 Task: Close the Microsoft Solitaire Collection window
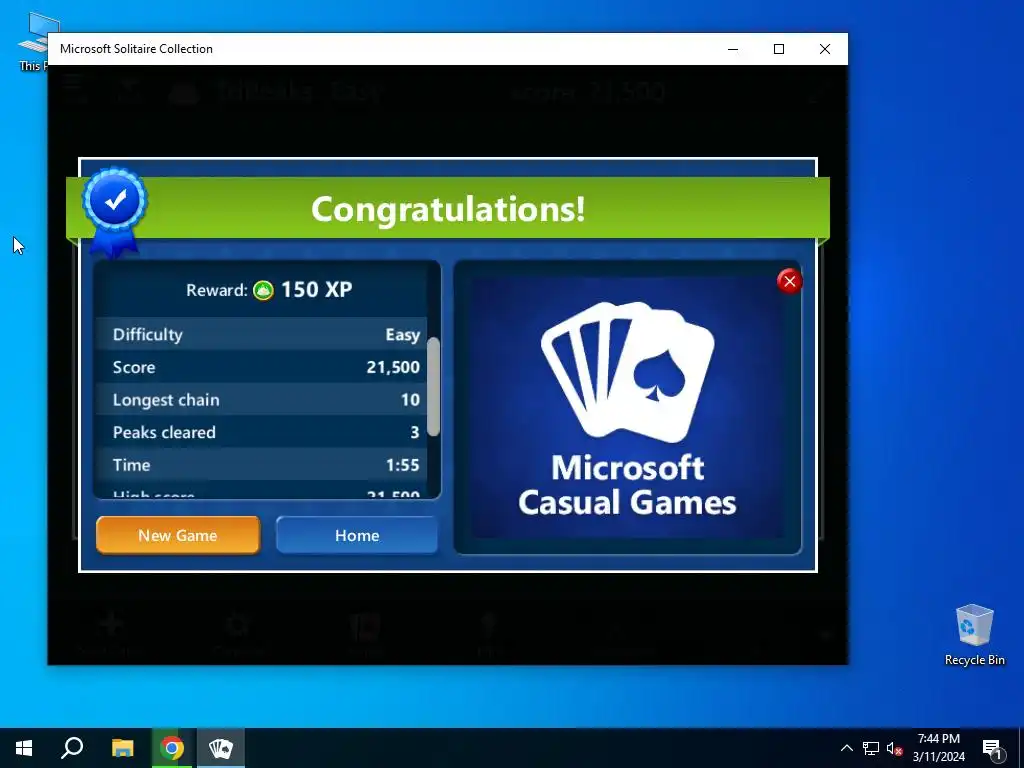pyautogui.click(x=825, y=49)
